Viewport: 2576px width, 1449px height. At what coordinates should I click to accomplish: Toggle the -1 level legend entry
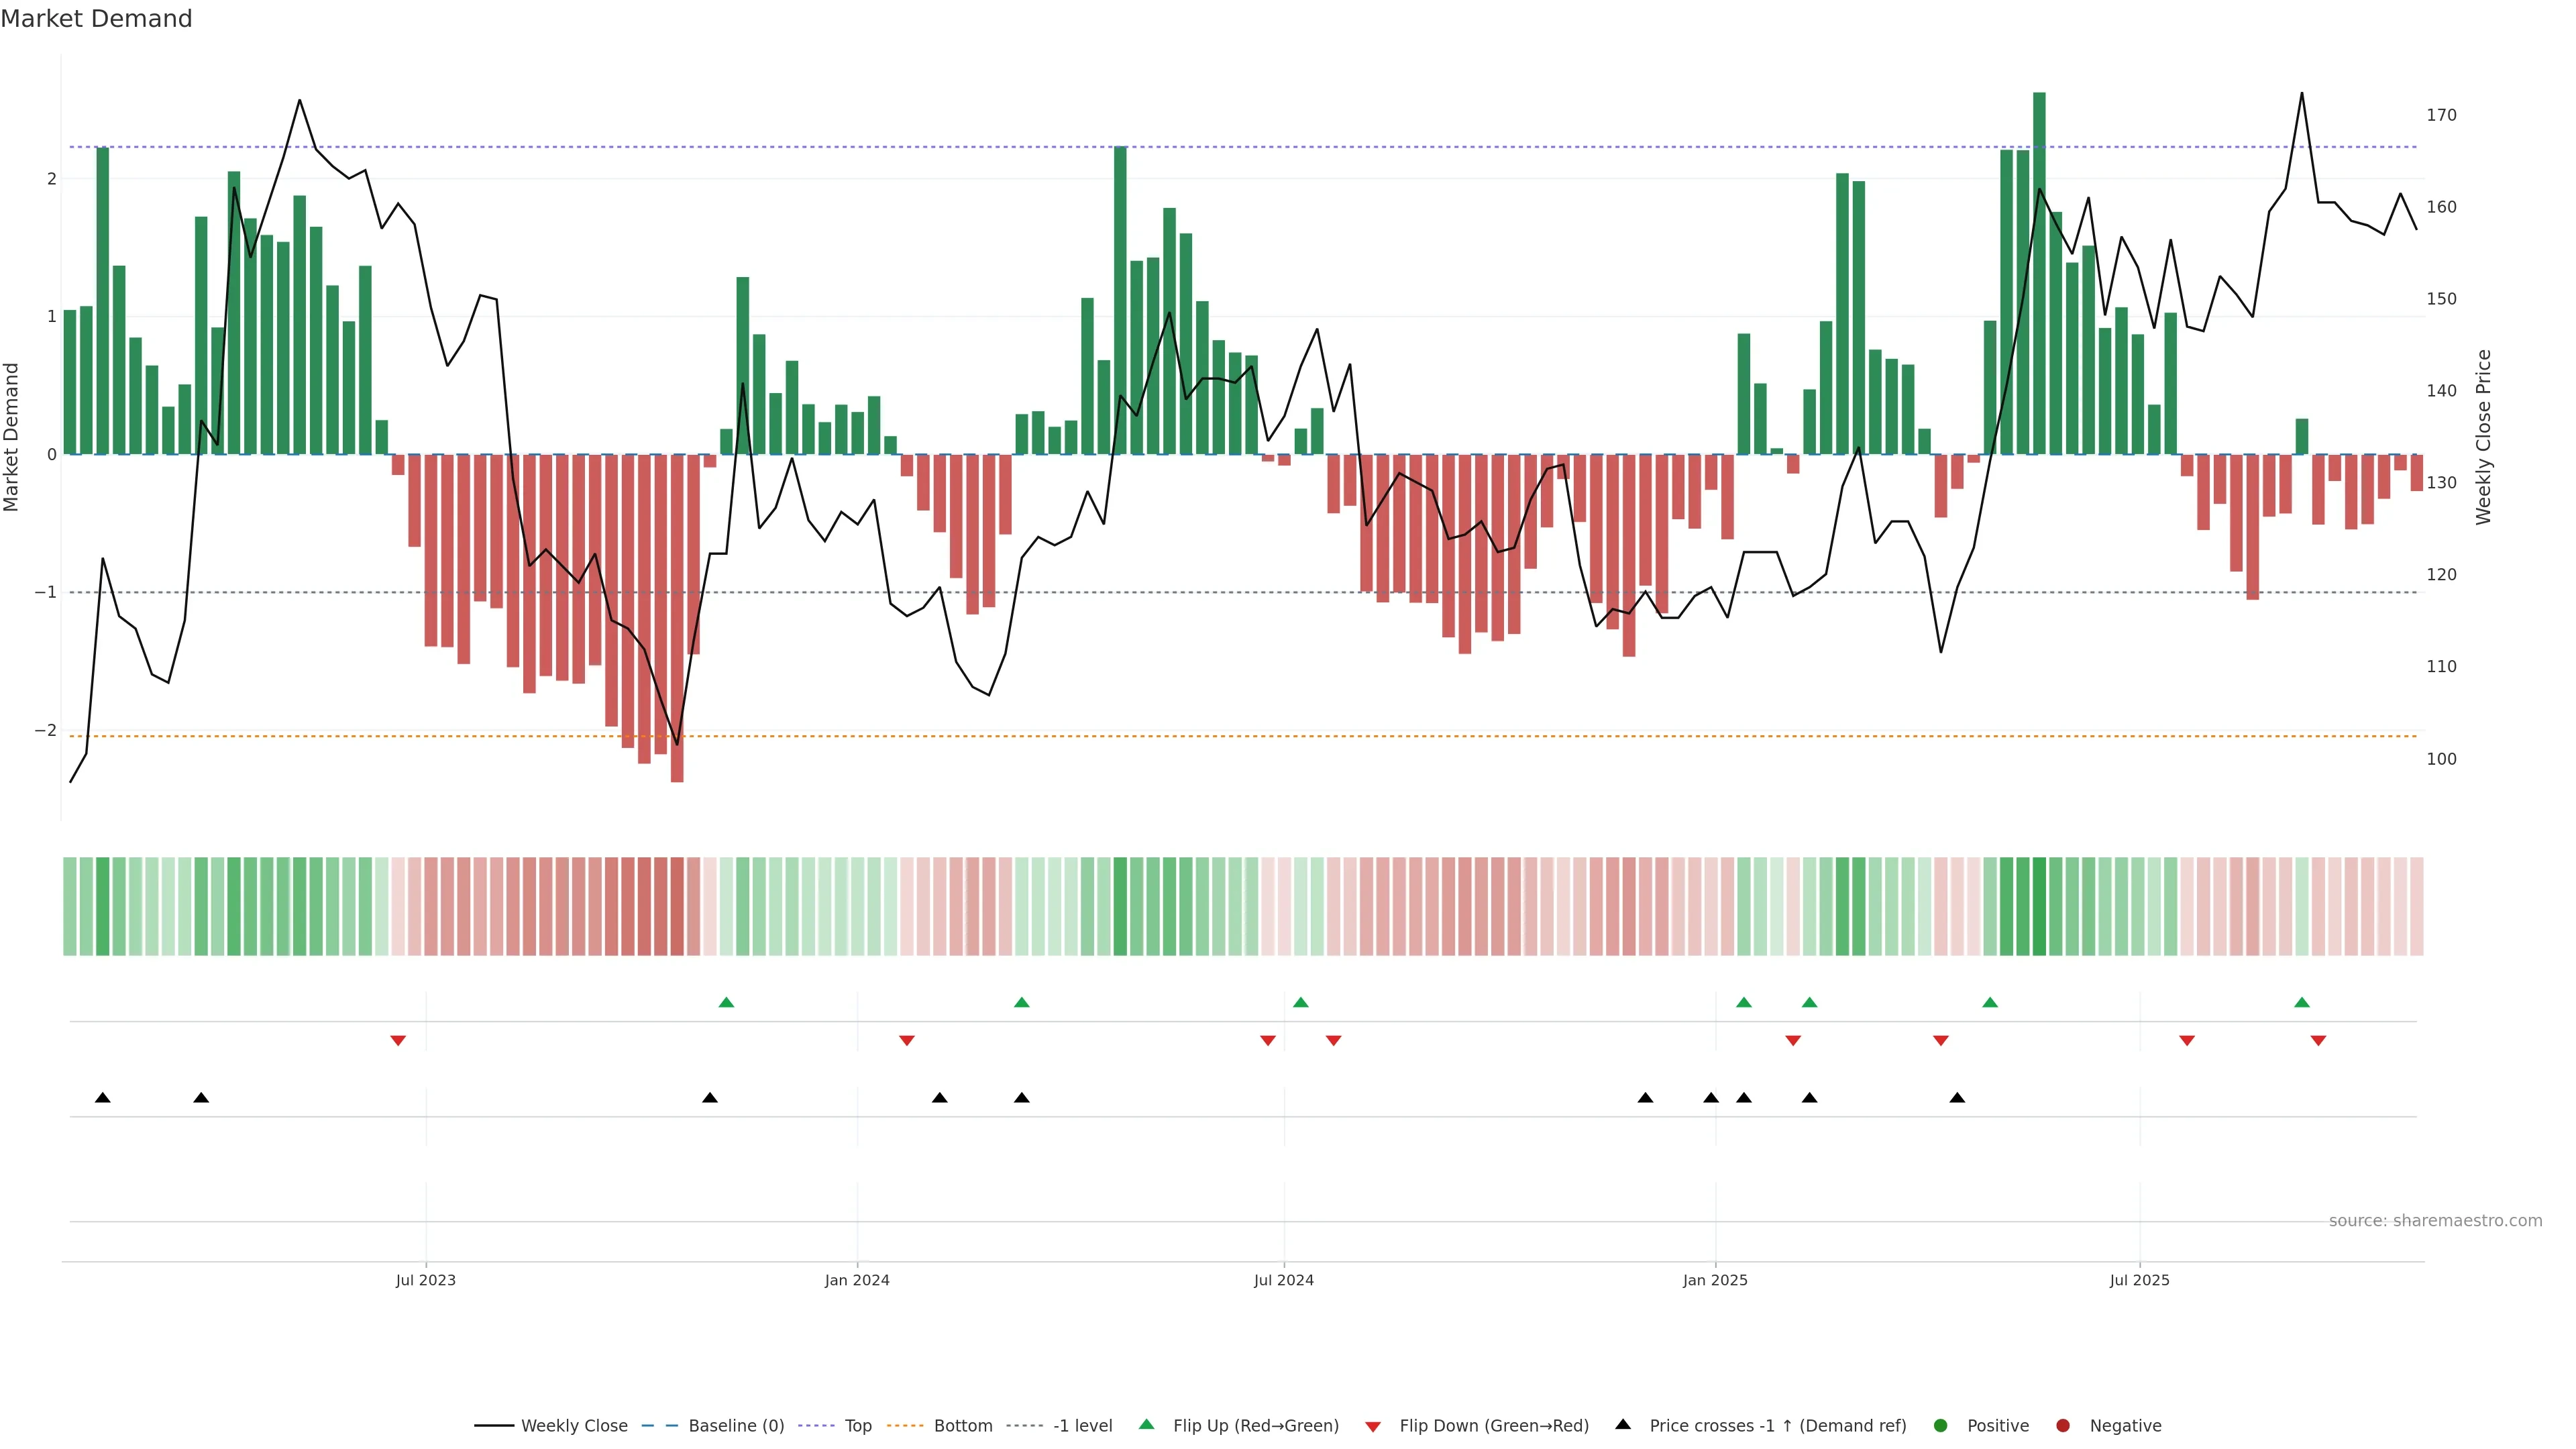pyautogui.click(x=1082, y=1425)
